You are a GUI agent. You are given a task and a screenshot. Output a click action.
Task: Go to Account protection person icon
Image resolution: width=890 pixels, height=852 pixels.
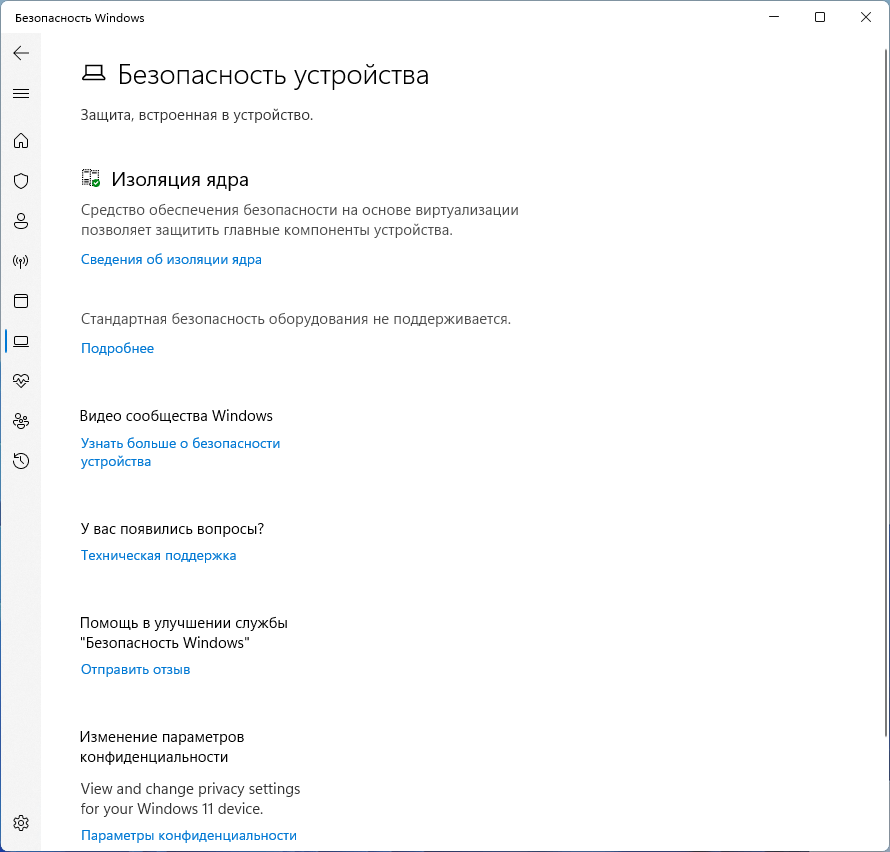(x=21, y=221)
